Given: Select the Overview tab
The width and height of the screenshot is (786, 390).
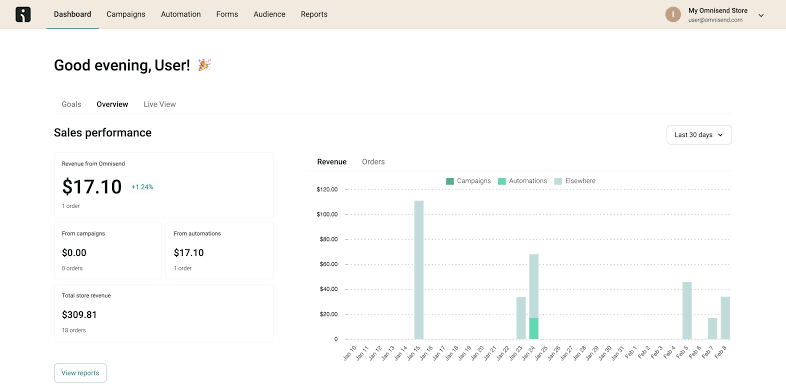Looking at the screenshot, I should (x=112, y=104).
